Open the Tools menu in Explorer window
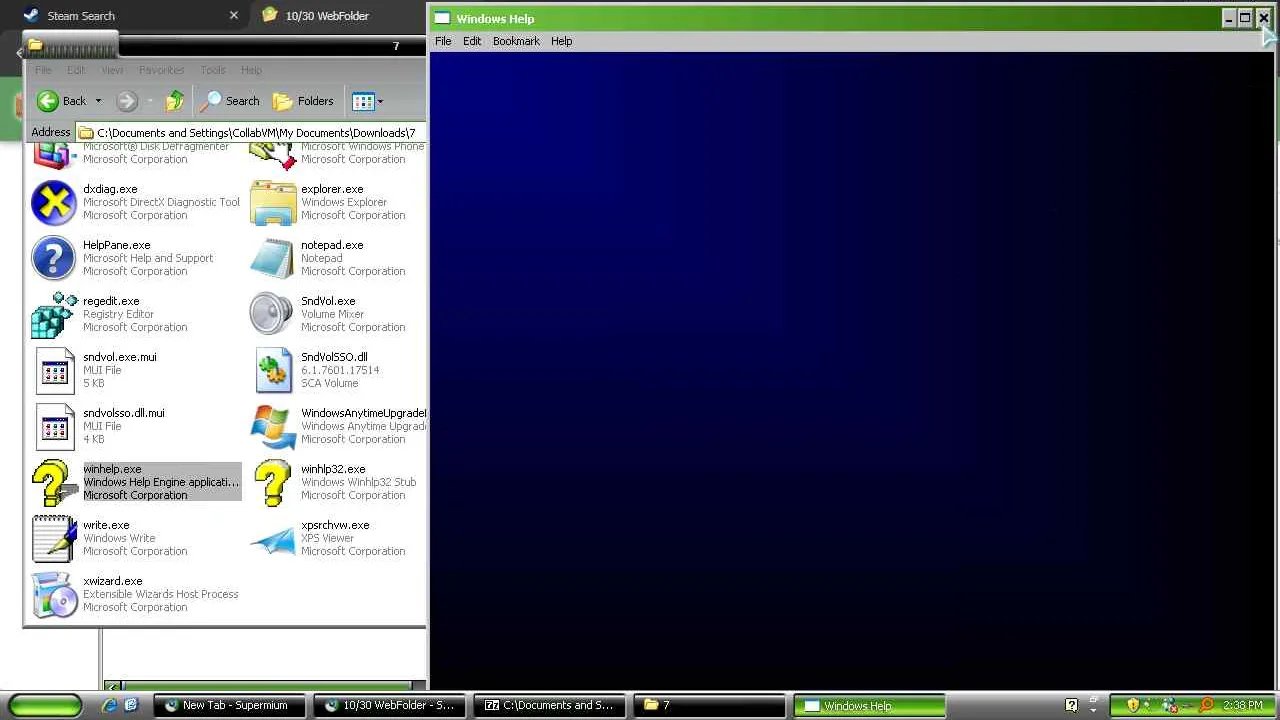Screen dimensions: 1280x720 (213, 70)
